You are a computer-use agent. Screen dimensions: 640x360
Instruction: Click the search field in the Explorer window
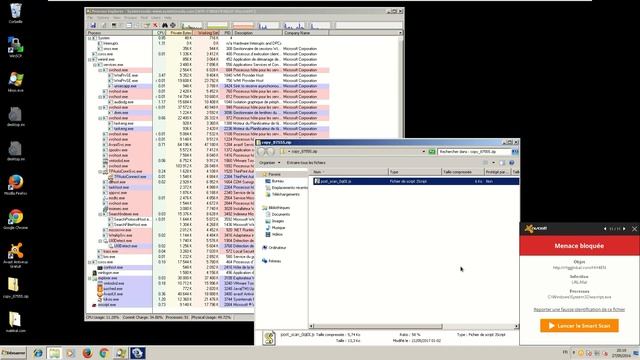click(474, 151)
